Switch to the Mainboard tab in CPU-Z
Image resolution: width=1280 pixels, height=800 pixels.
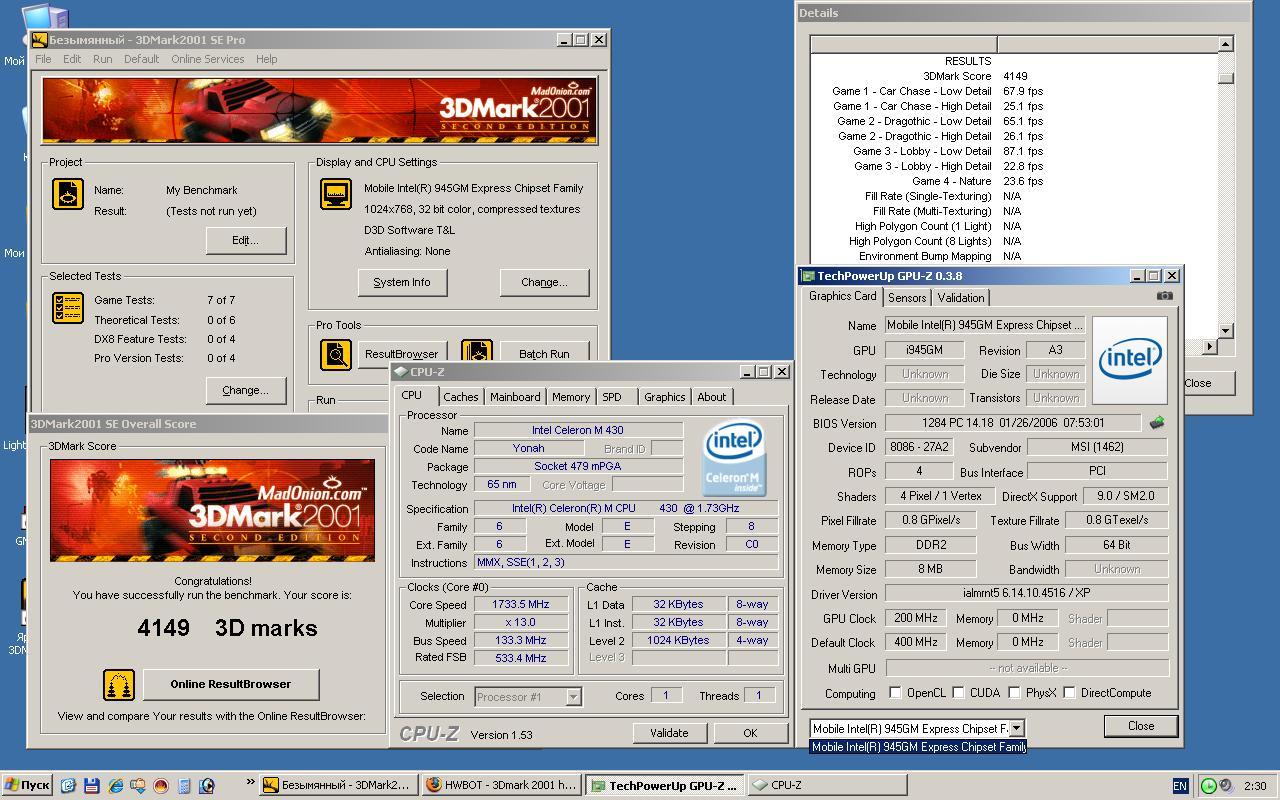point(515,397)
